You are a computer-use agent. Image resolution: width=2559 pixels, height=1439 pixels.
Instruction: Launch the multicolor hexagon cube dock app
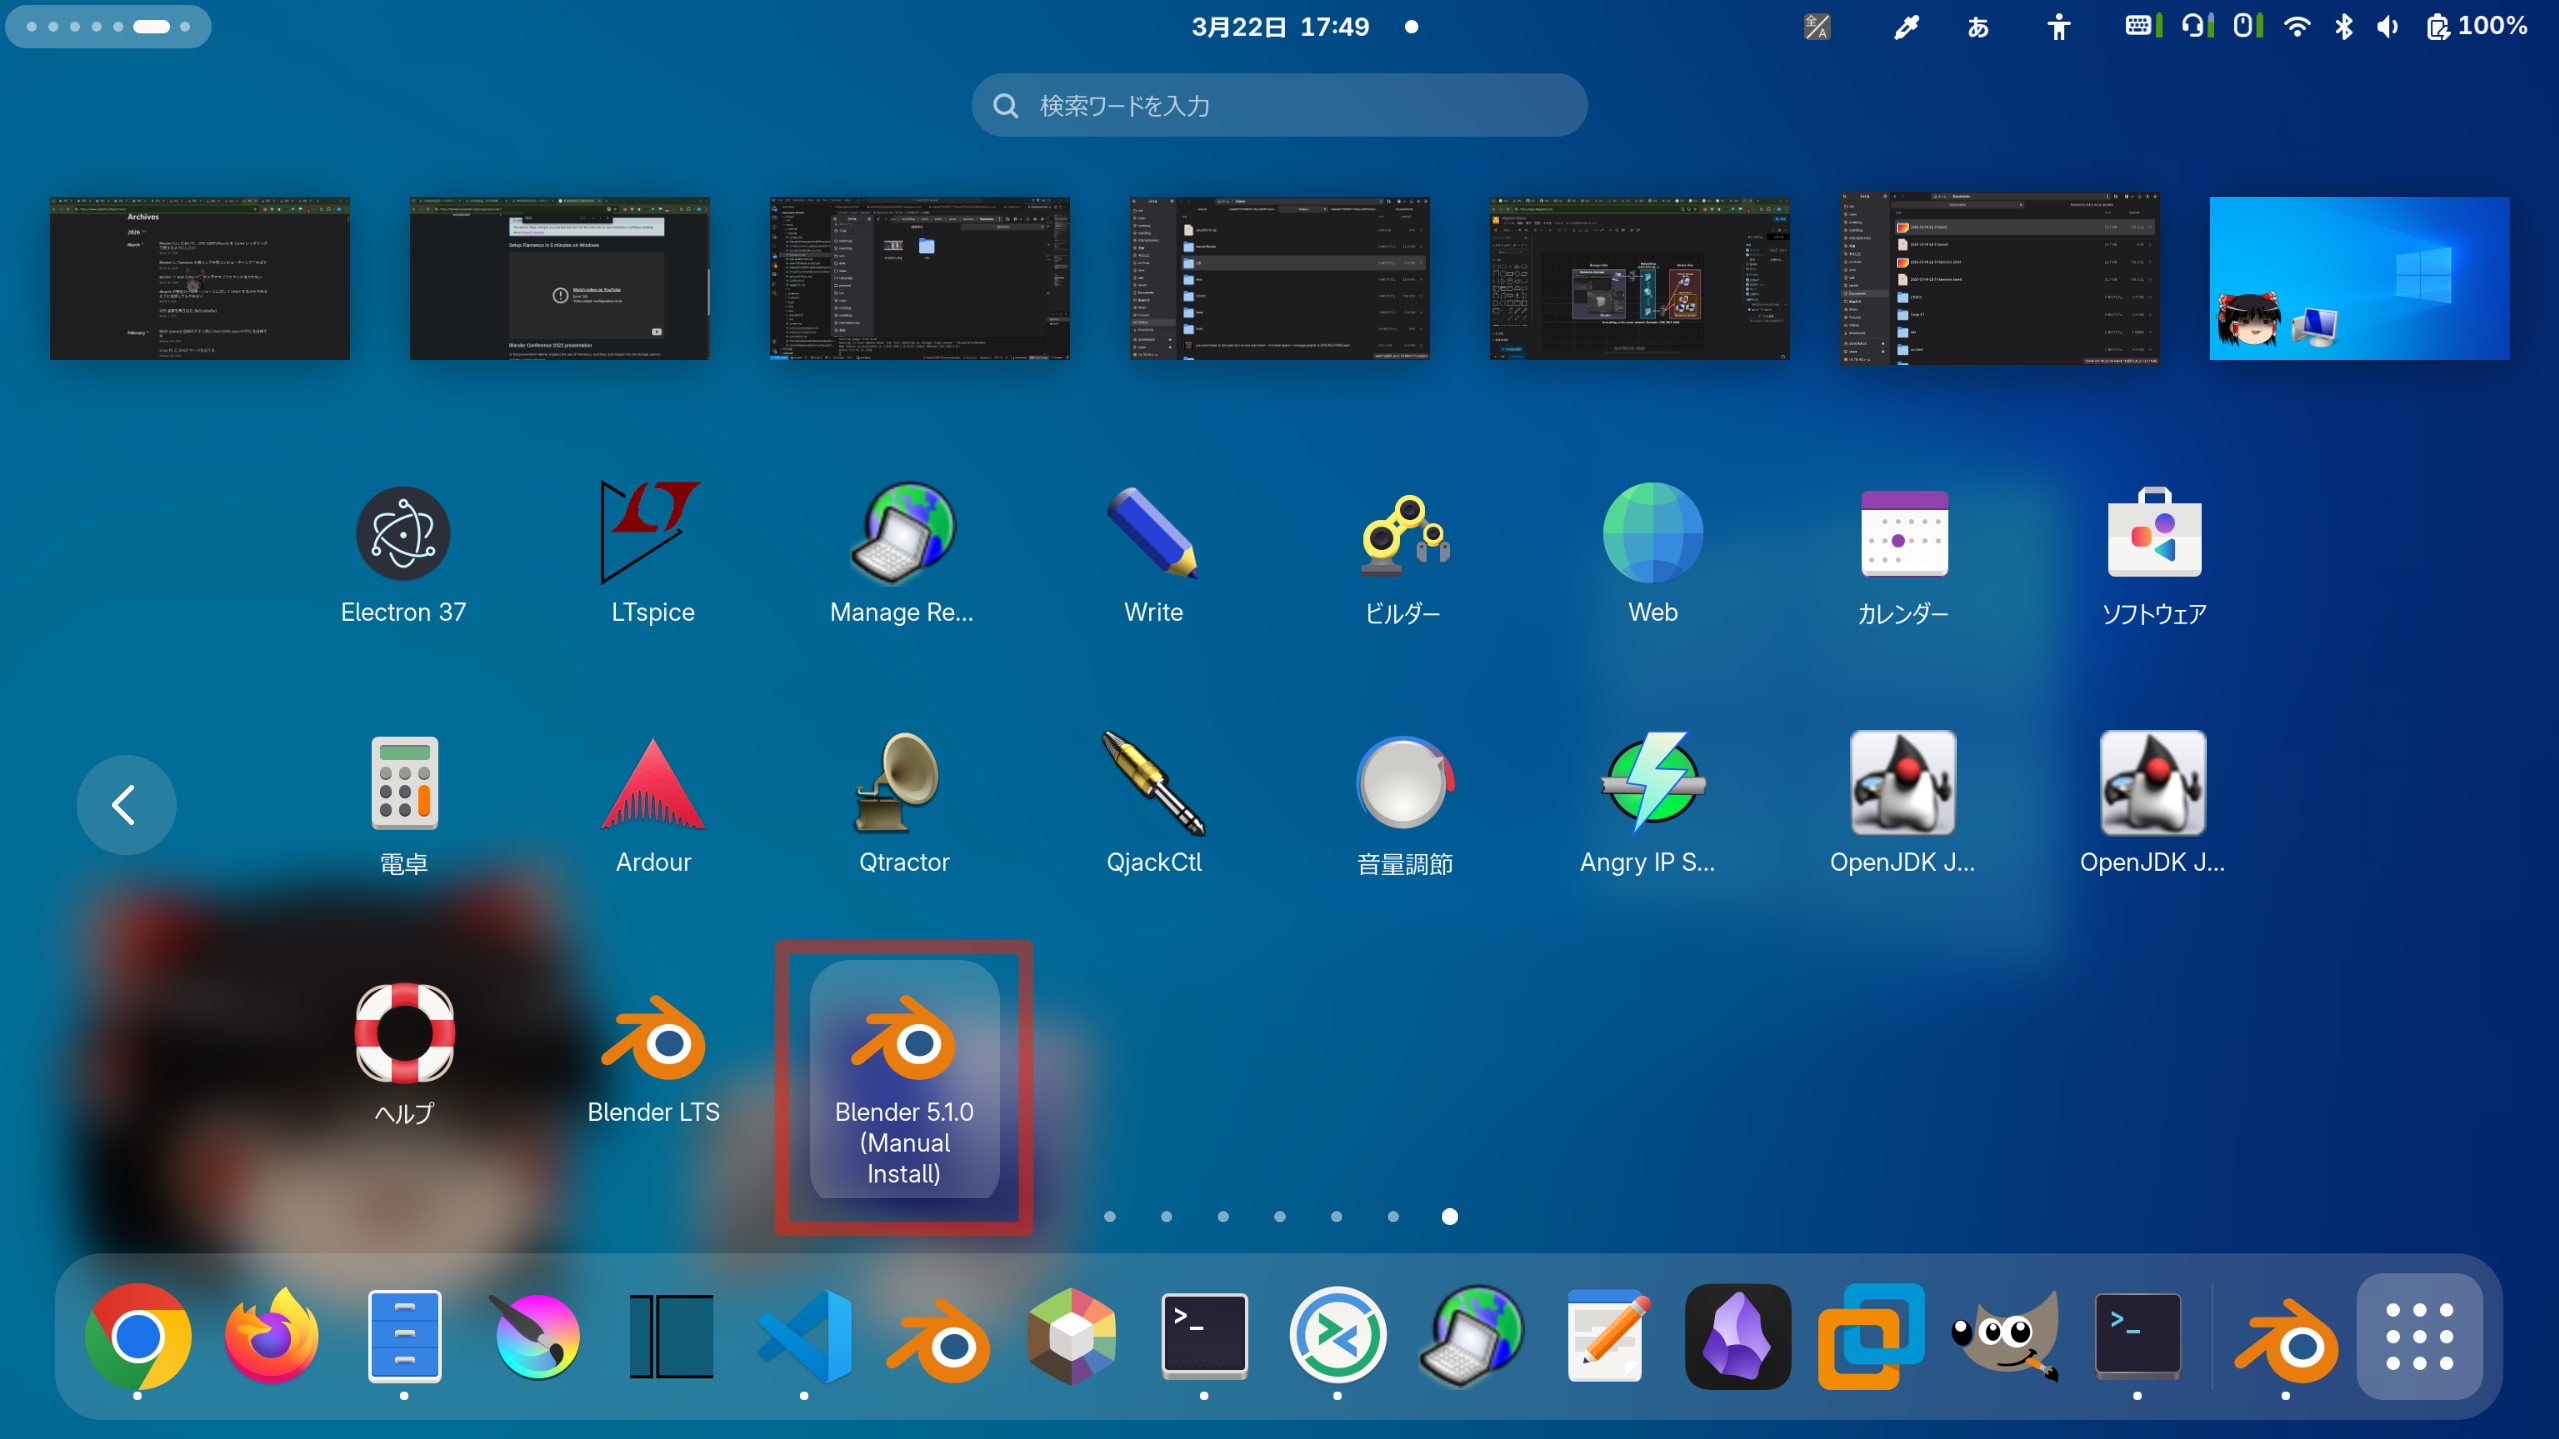1071,1336
